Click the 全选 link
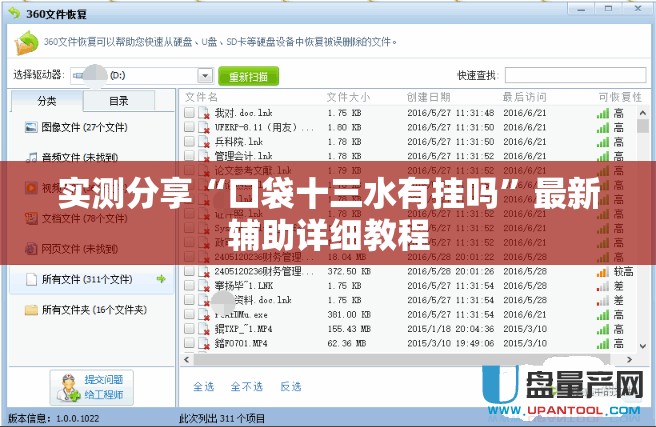656x427 pixels. (204, 386)
